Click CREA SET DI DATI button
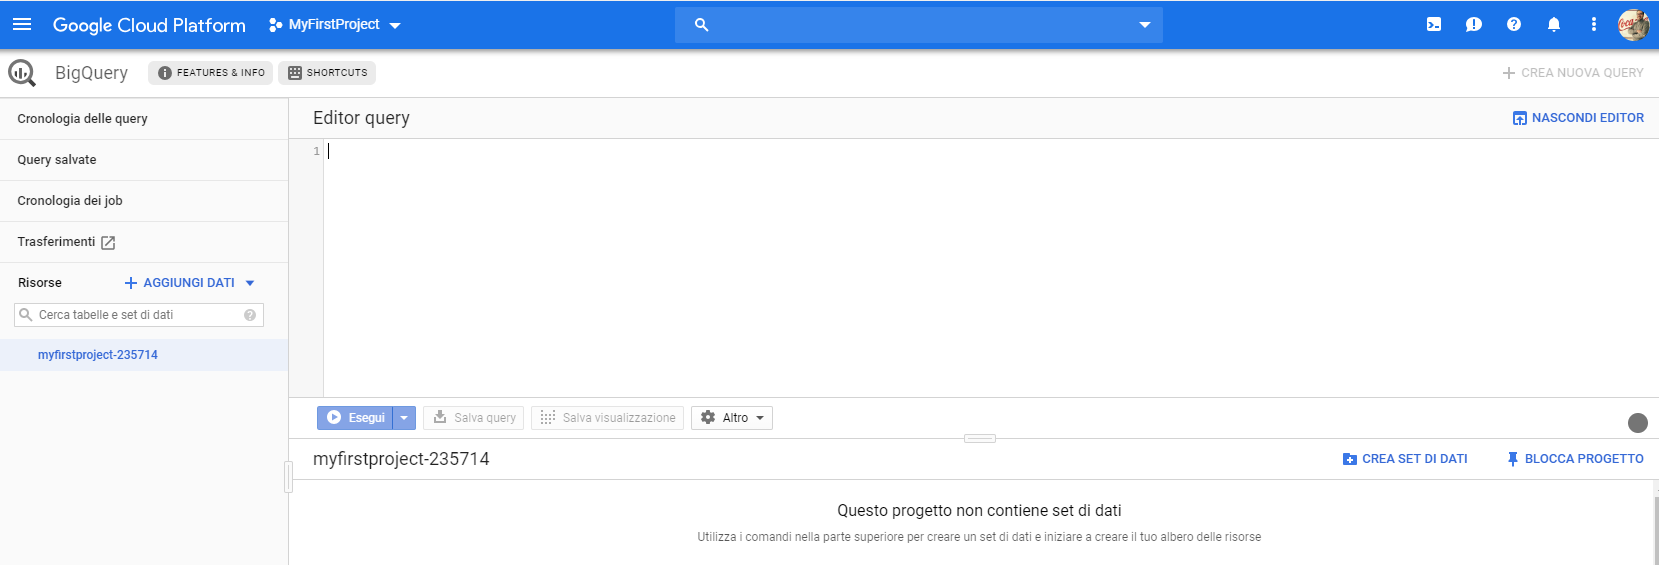 pos(1405,459)
